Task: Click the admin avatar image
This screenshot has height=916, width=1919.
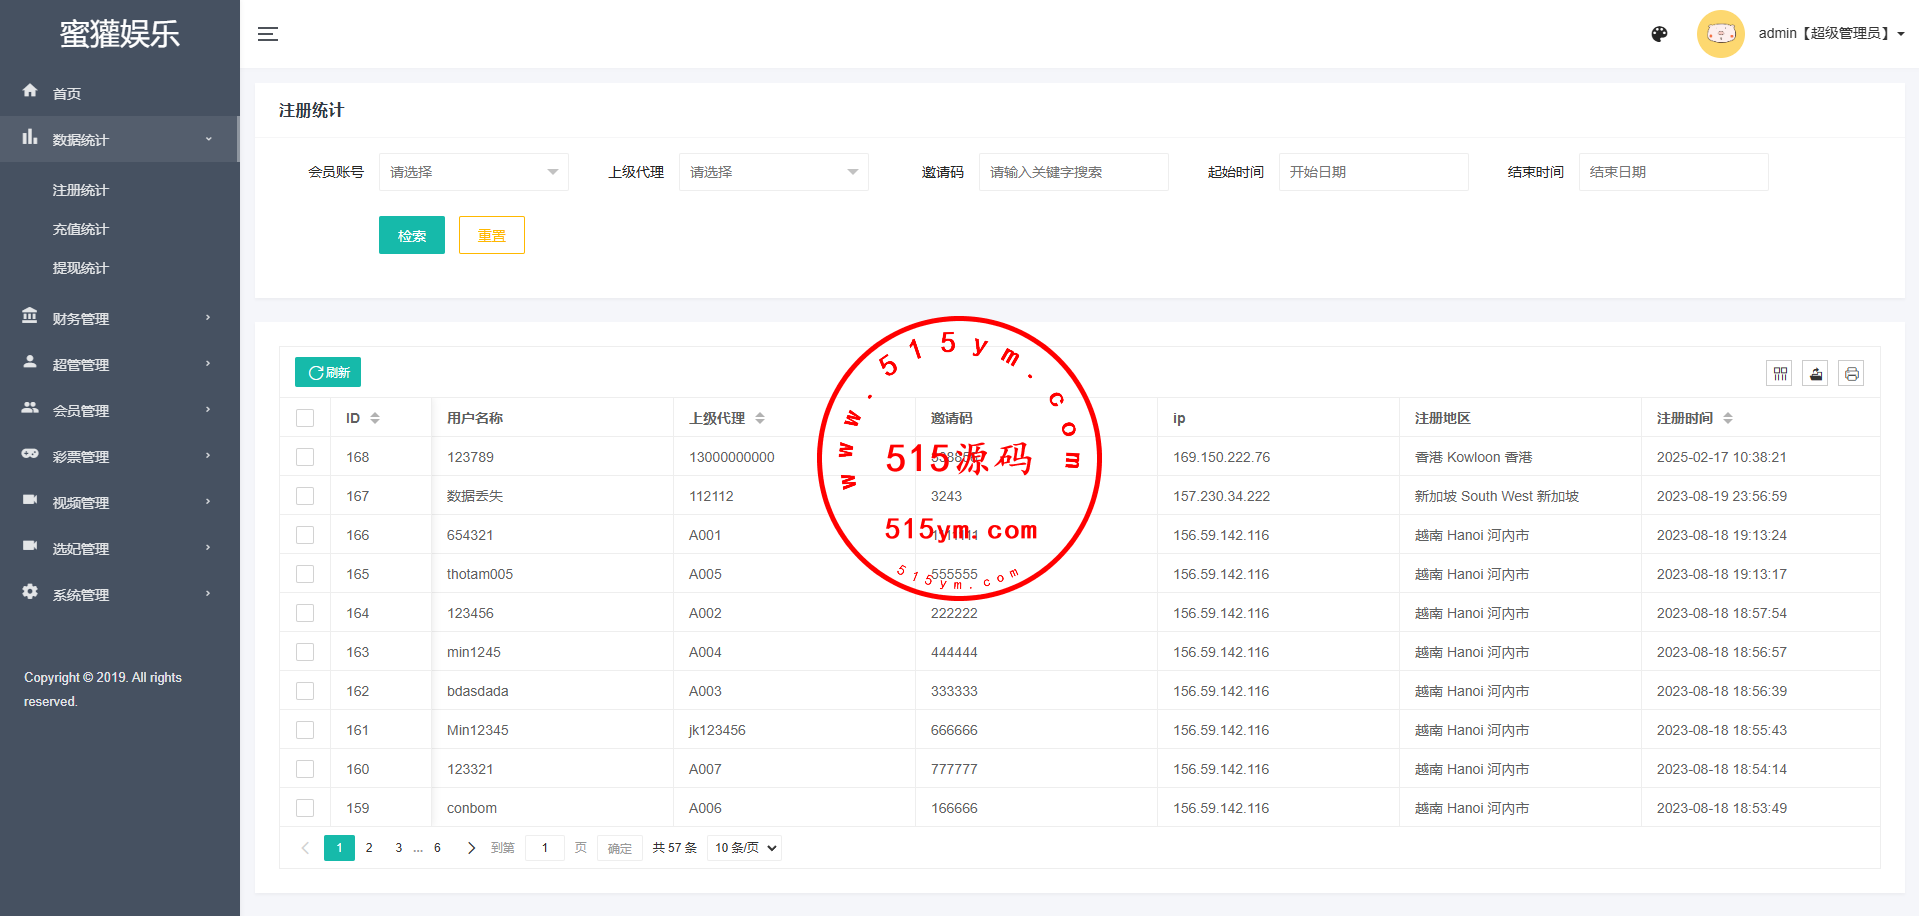Action: pyautogui.click(x=1720, y=34)
